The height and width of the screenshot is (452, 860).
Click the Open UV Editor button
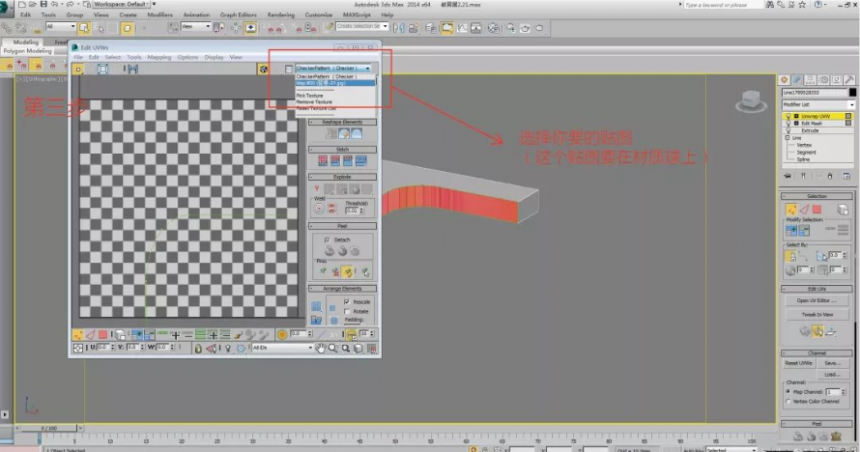point(817,301)
